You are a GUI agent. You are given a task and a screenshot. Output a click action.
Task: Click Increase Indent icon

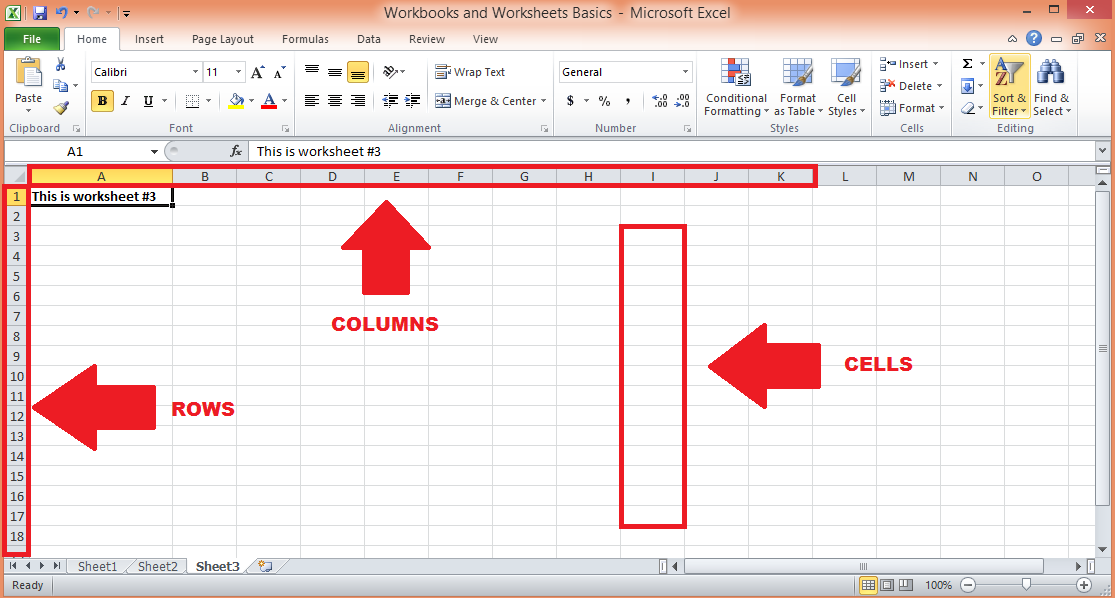coord(412,101)
